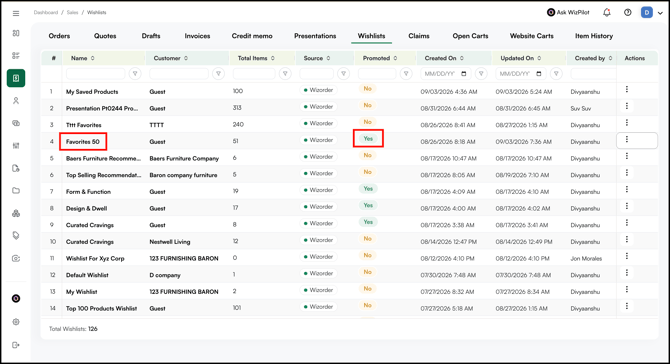Switch to the Quotes tab
Screen dimensions: 670x364
click(x=105, y=36)
